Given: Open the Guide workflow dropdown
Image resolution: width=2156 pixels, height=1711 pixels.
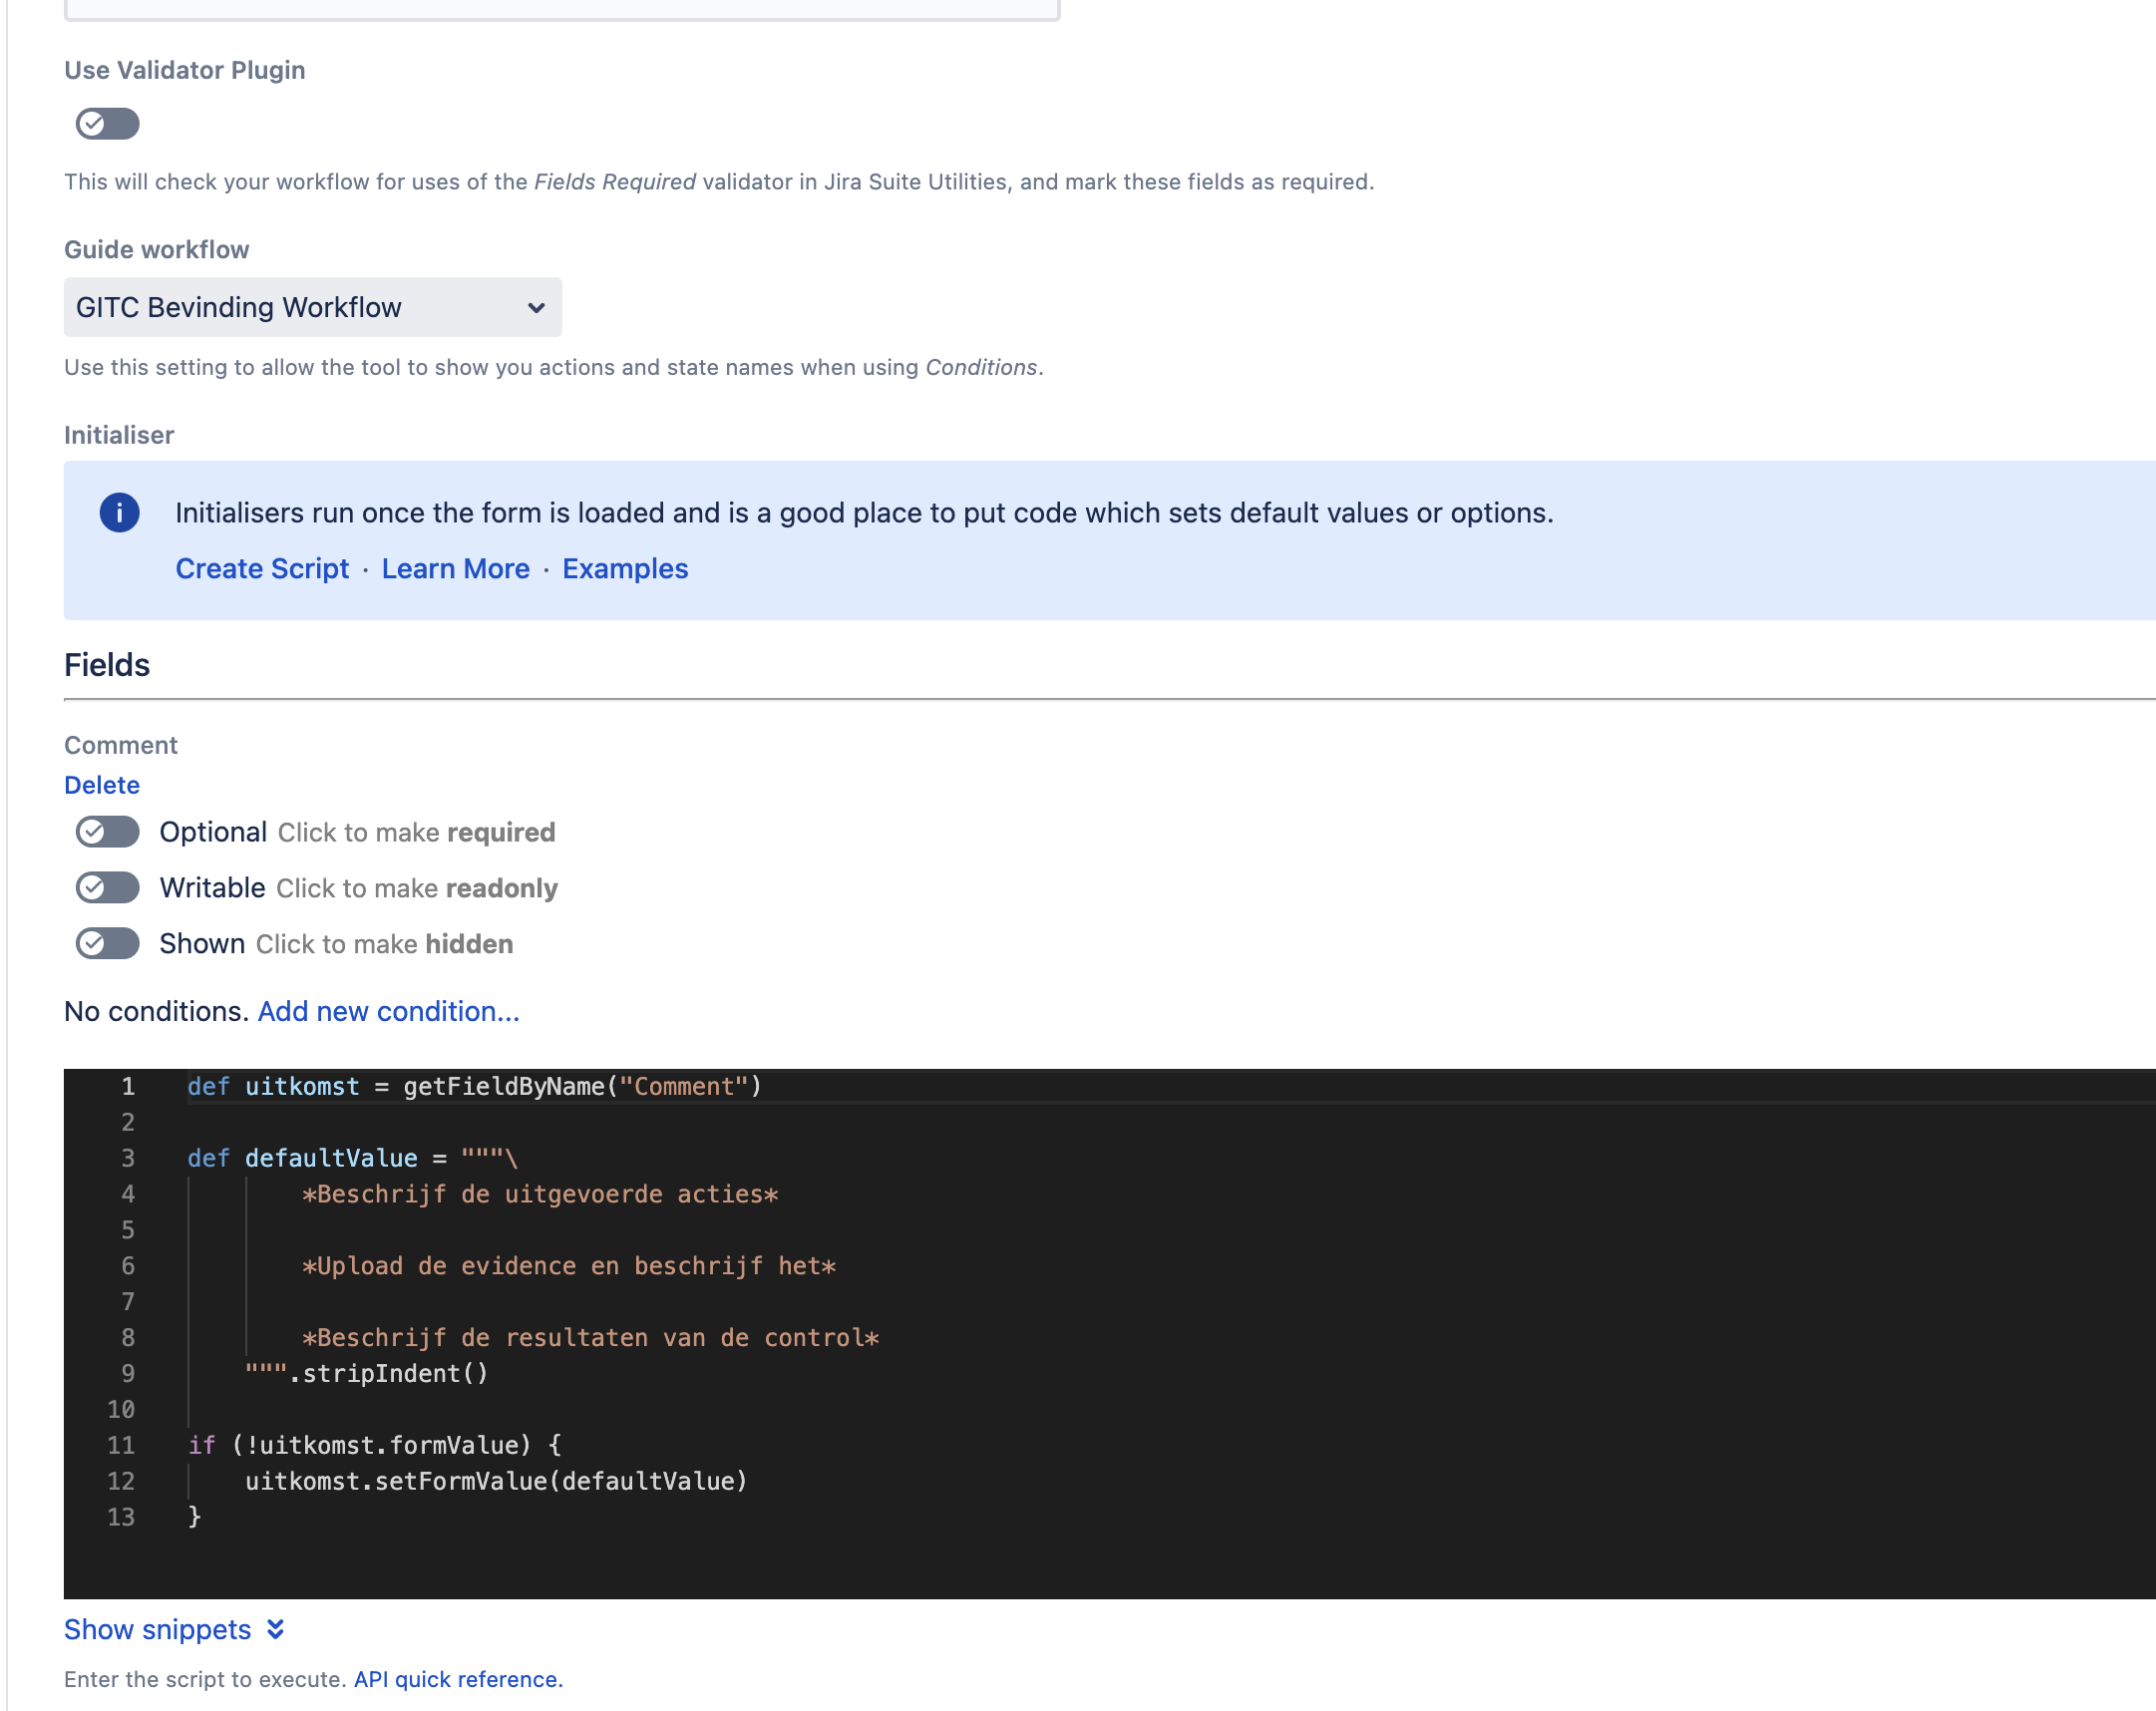Looking at the screenshot, I should coord(311,307).
